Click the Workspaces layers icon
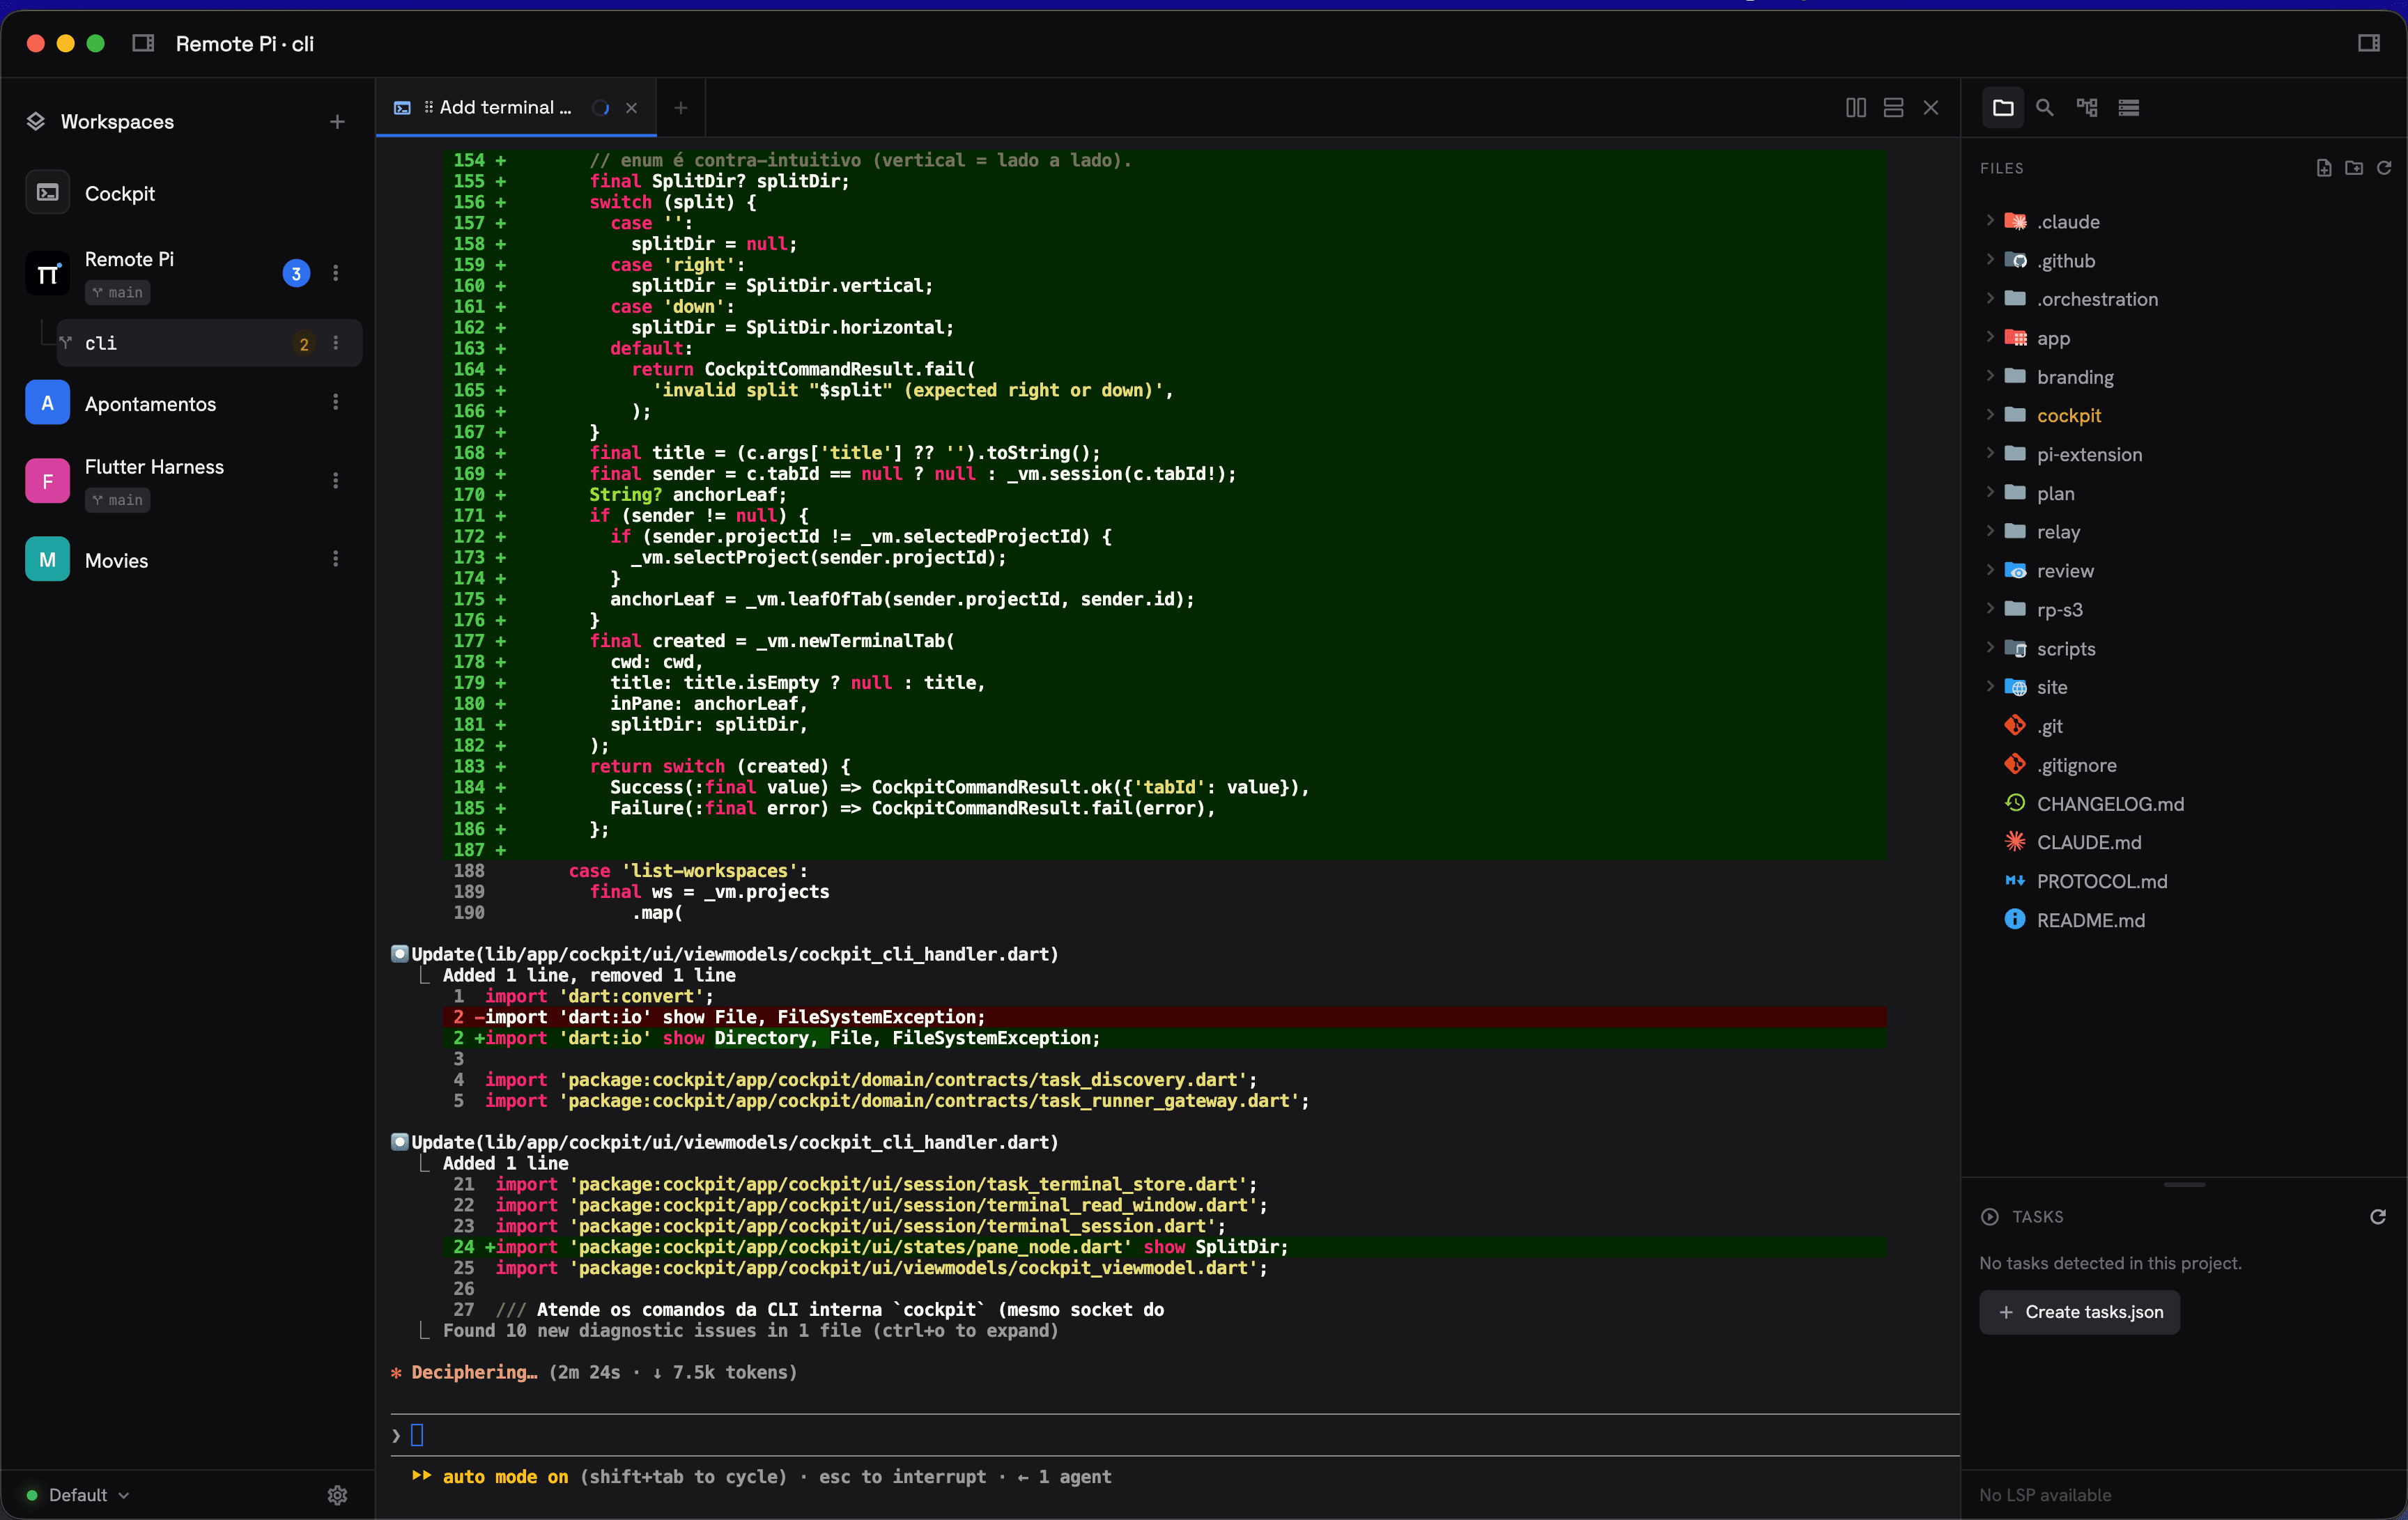Screen dimensions: 2408x1520 36,121
